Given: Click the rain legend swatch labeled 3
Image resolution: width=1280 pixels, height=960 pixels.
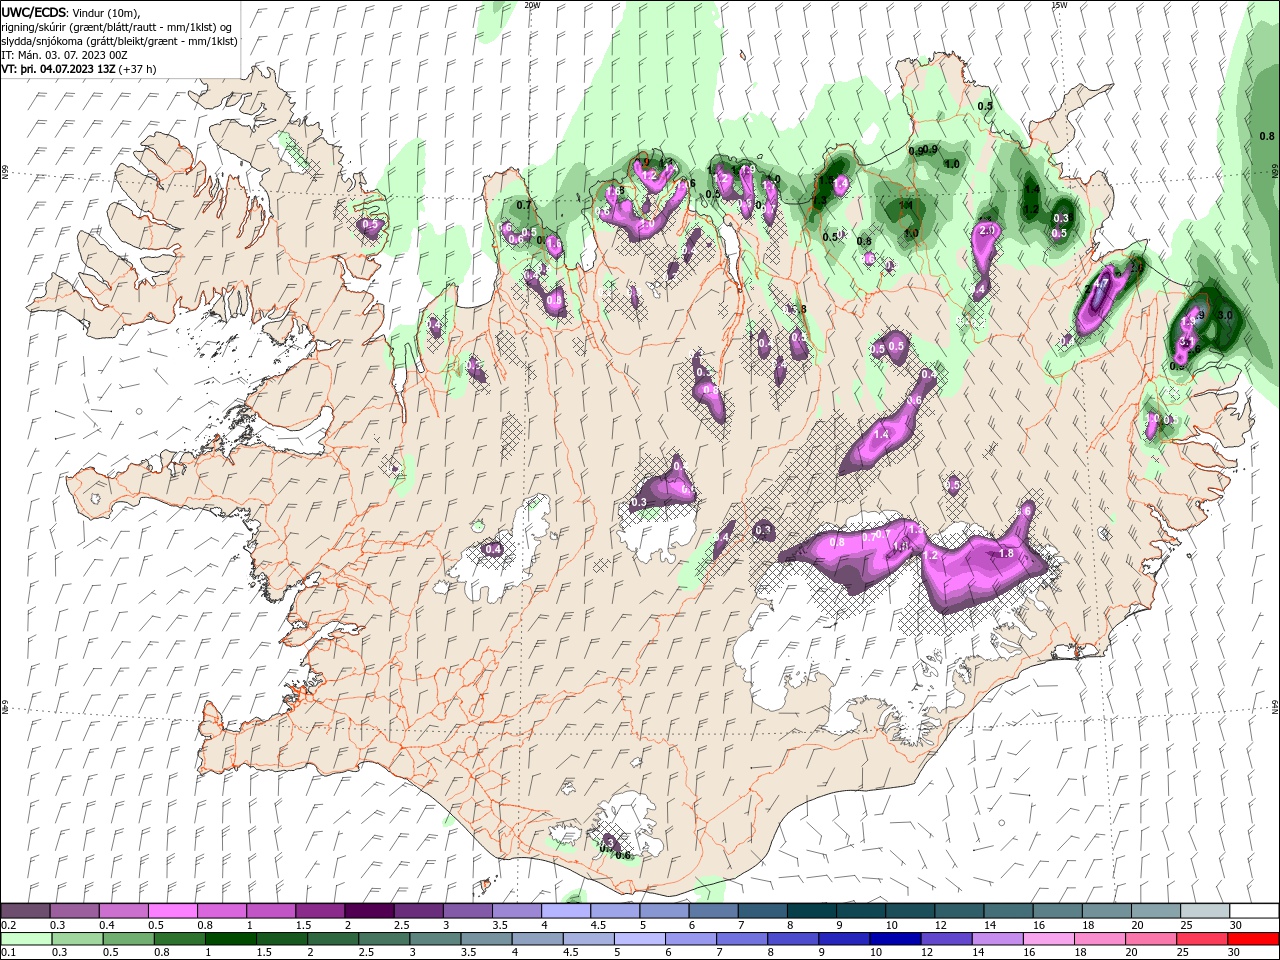Looking at the screenshot, I should 435,939.
